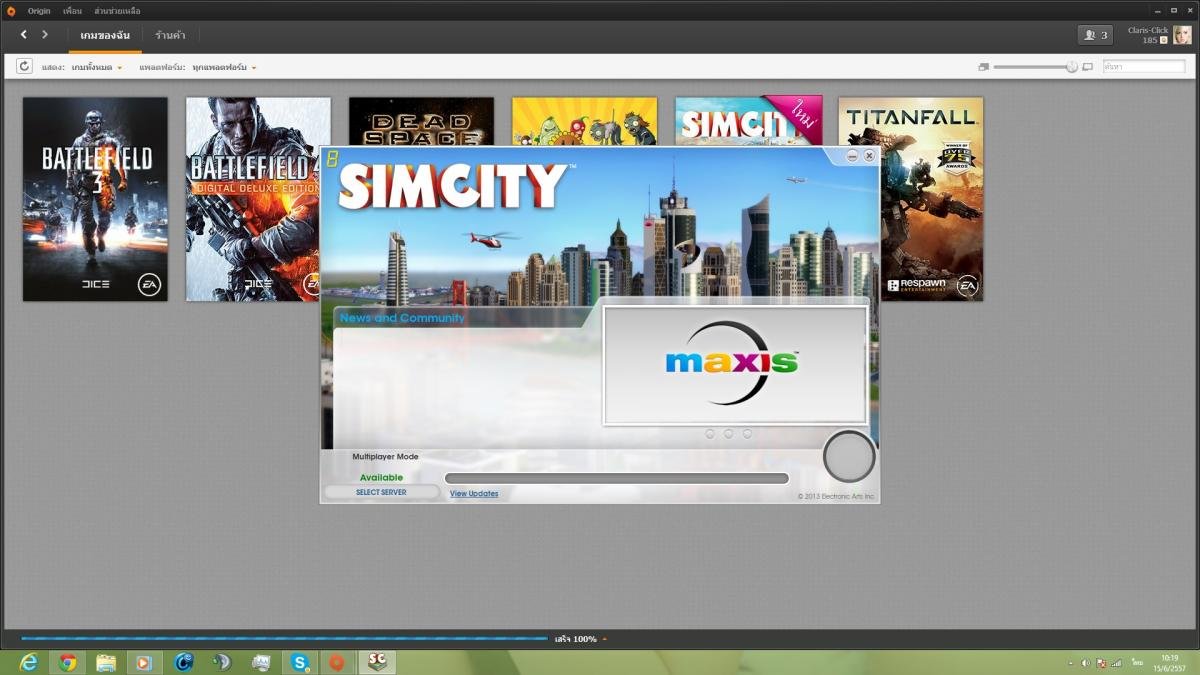The width and height of the screenshot is (1200, 675).
Task: Switch to the store tab
Action: click(170, 35)
